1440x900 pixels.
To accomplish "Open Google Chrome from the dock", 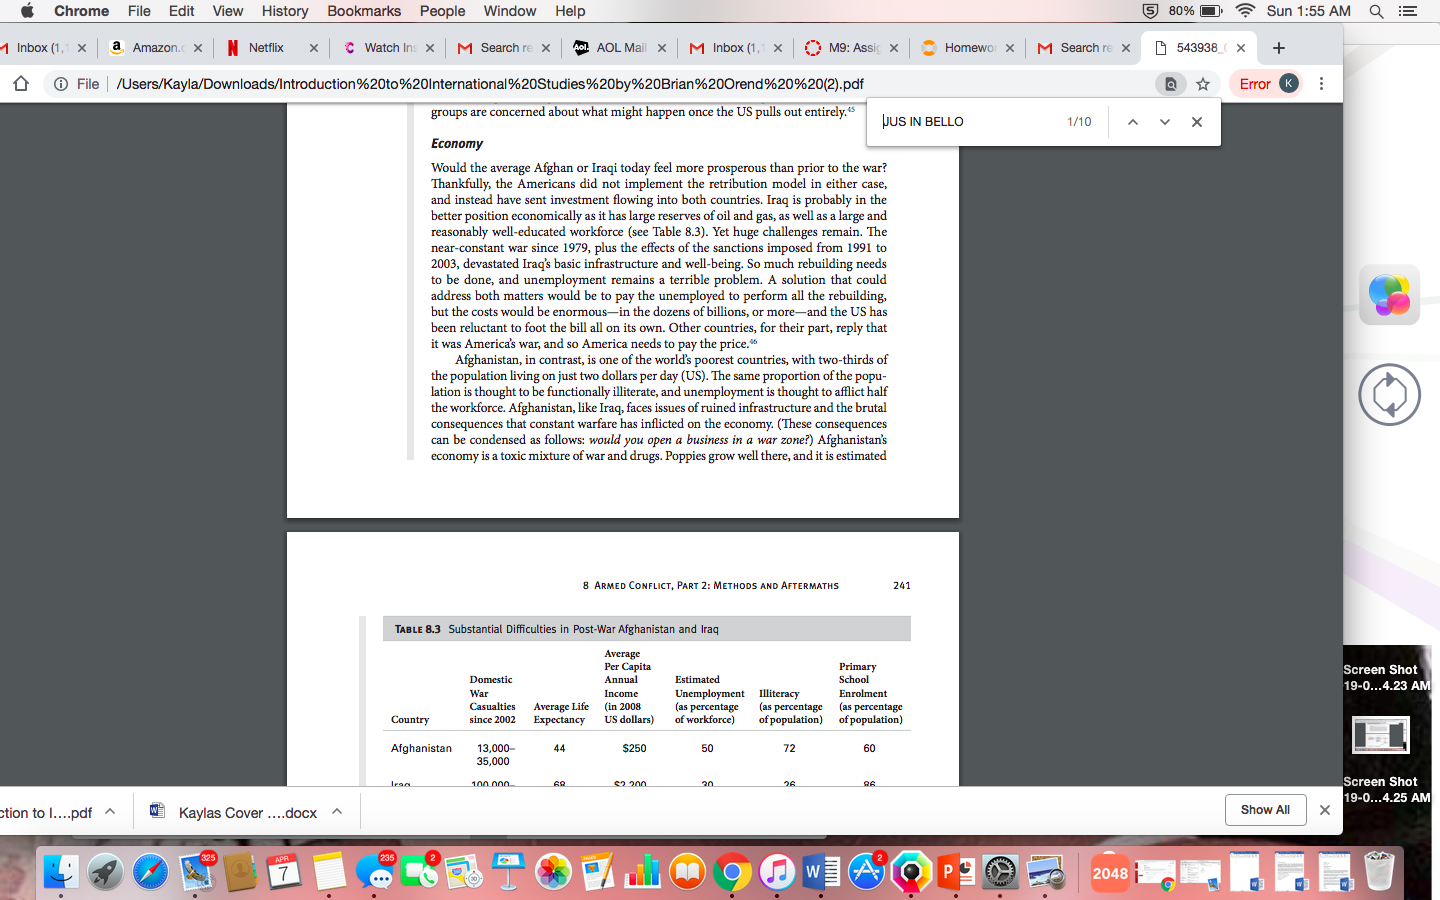I will (x=732, y=872).
